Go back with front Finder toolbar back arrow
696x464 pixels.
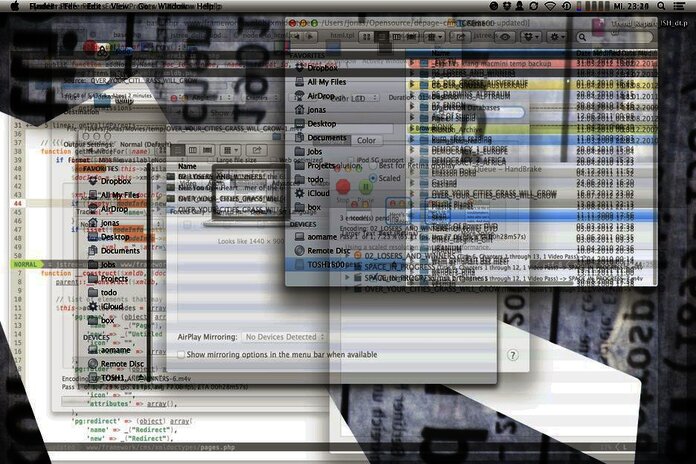[297, 37]
